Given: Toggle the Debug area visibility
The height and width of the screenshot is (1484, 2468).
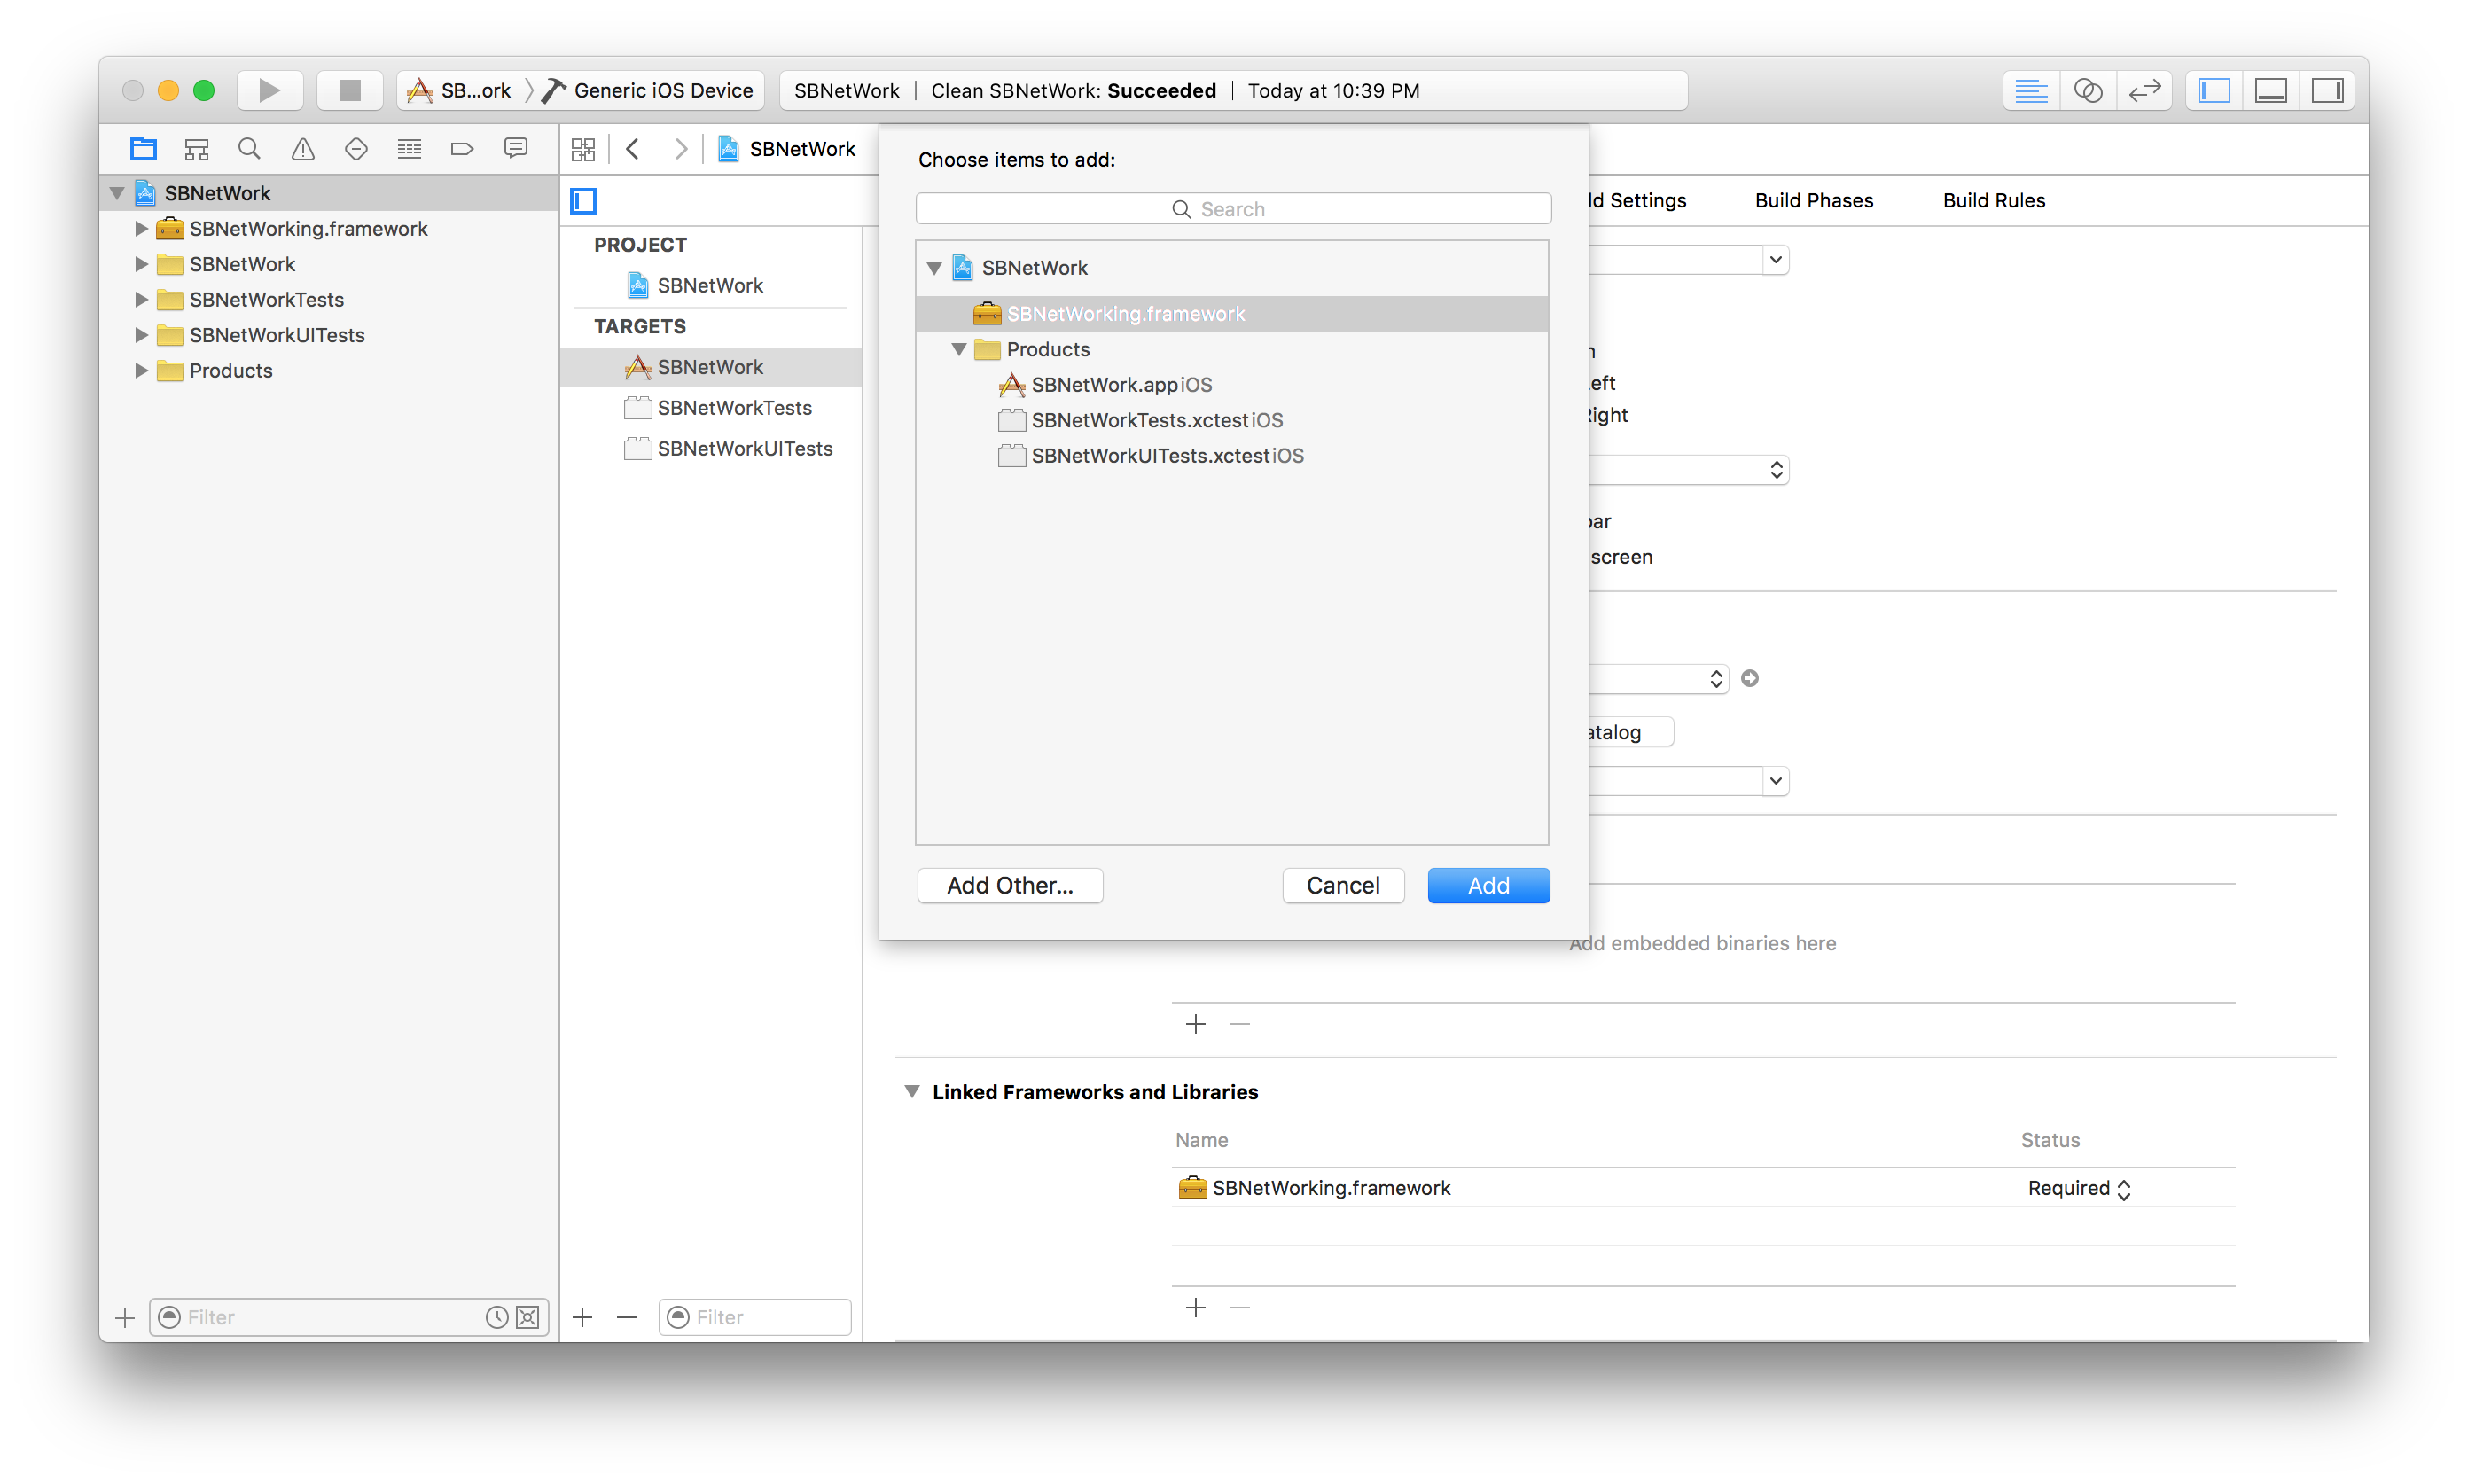Looking at the screenshot, I should click(2270, 90).
